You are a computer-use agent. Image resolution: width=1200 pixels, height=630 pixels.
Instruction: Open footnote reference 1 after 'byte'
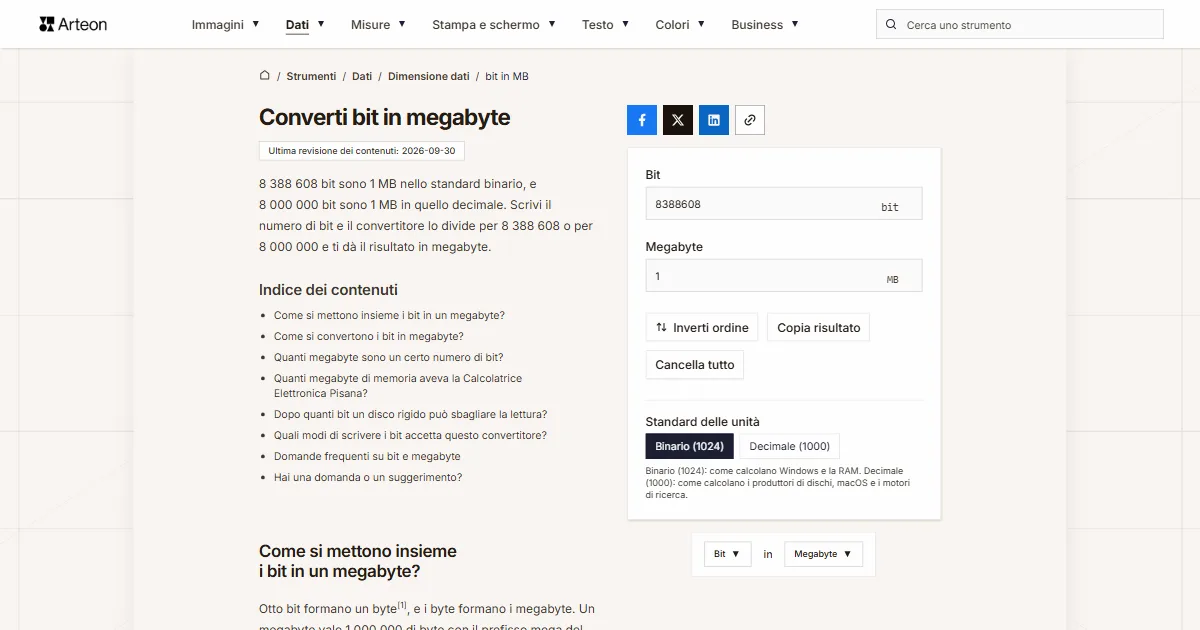pyautogui.click(x=402, y=605)
